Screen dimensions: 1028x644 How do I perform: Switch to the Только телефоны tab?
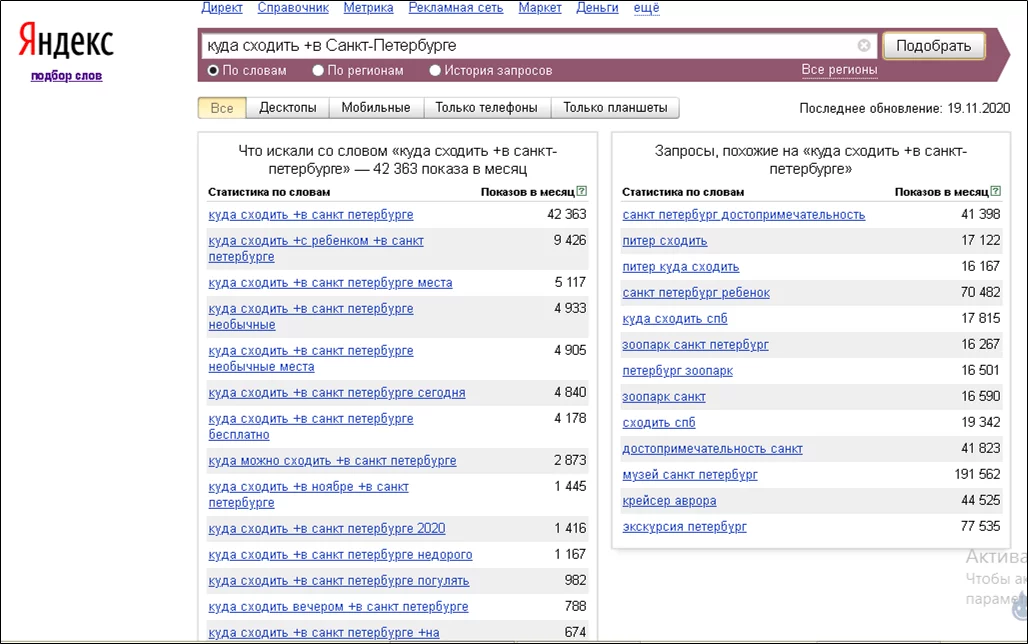tap(486, 108)
